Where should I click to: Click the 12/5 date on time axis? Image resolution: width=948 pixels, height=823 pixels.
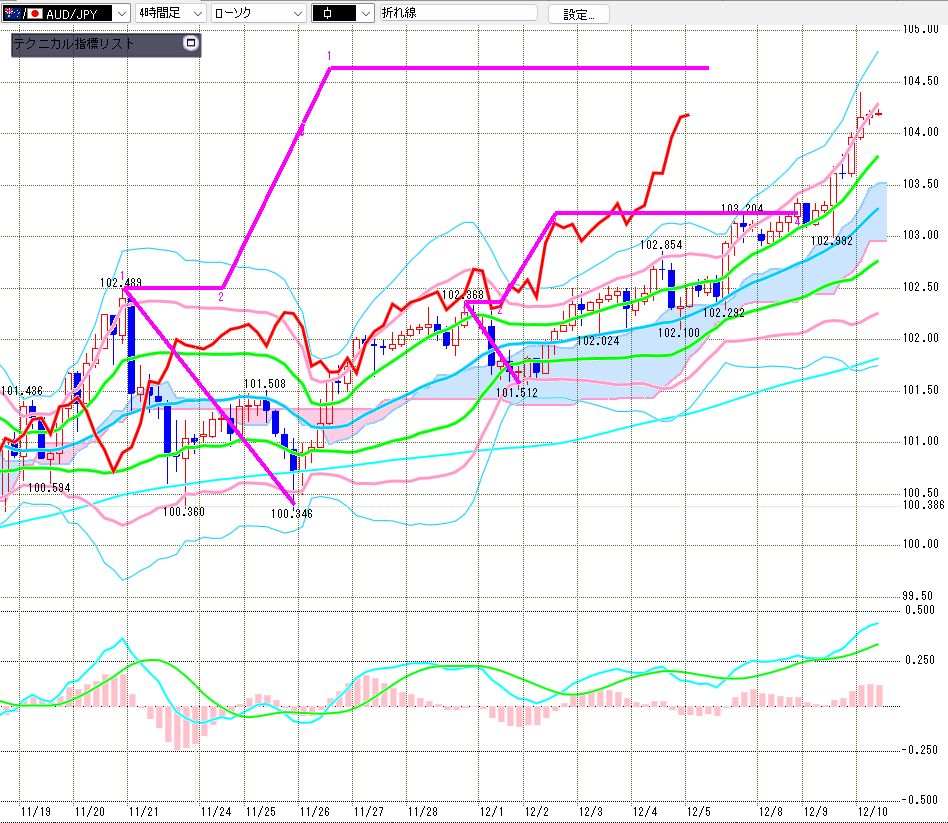coord(697,811)
